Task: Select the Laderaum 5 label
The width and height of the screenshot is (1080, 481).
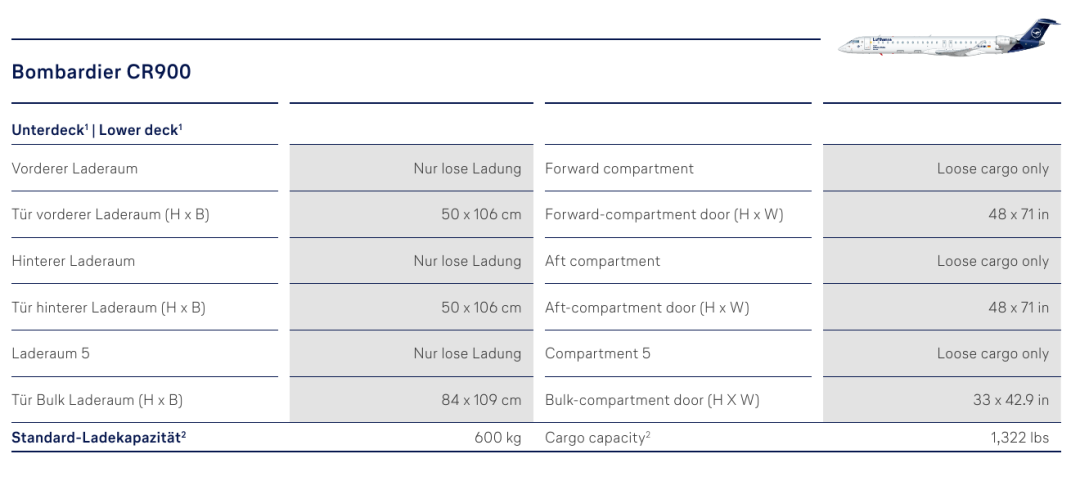Action: [50, 354]
